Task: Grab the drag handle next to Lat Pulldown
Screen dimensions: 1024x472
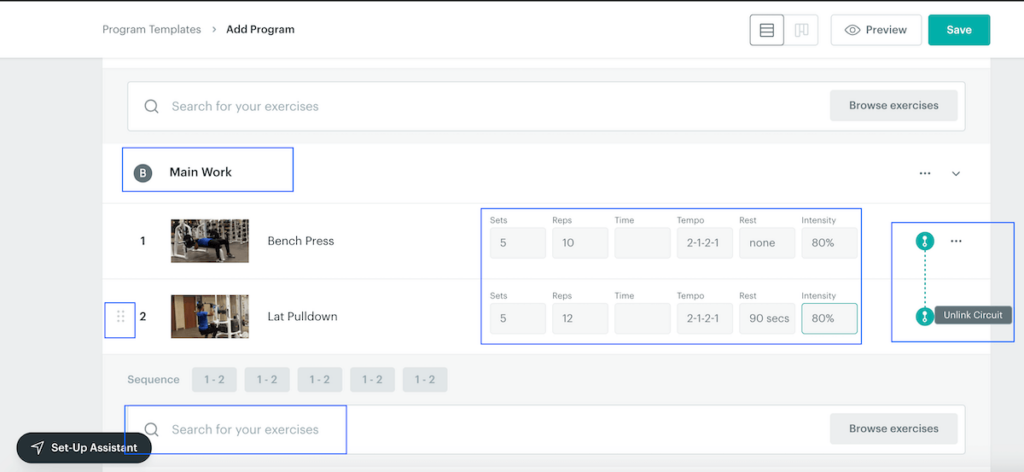Action: coord(120,317)
